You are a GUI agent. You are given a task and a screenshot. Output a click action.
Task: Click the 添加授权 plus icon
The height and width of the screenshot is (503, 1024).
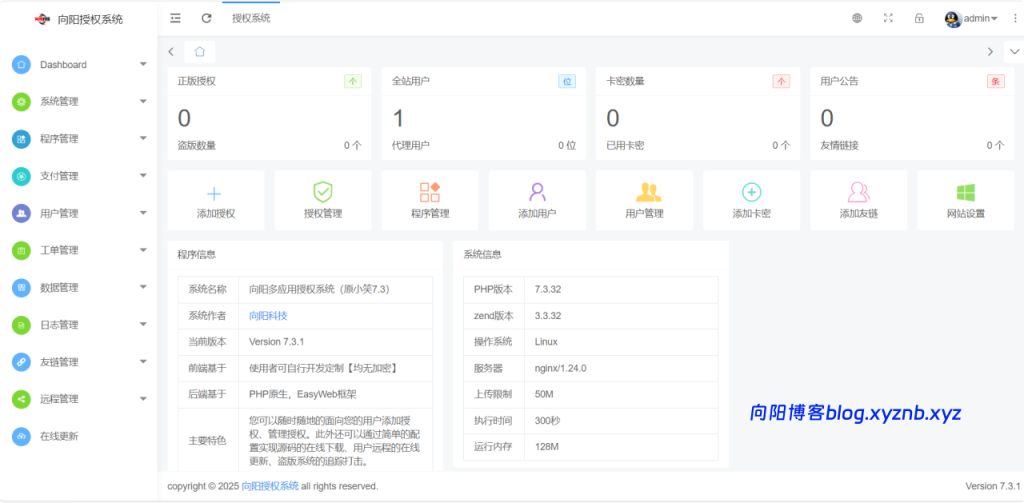(215, 193)
